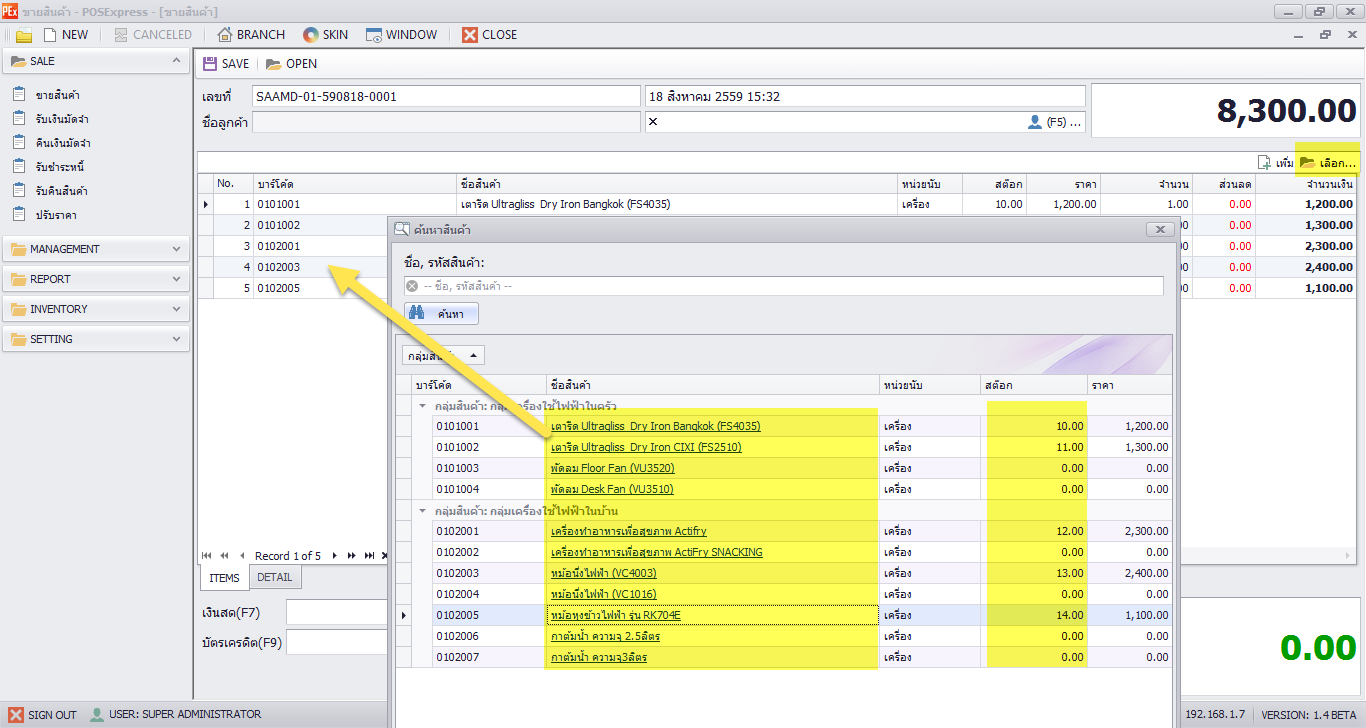The image size is (1366, 728).
Task: Click the เลือก... select product button
Action: 1328,163
